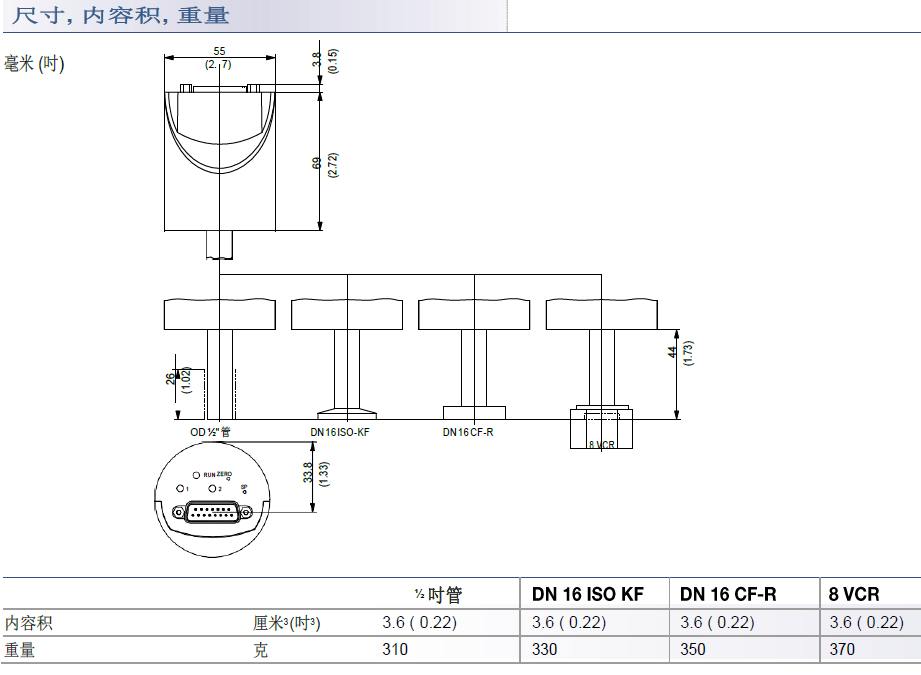Click the SP setpoint hole on the gauge
This screenshot has width=921, height=675.
(245, 493)
